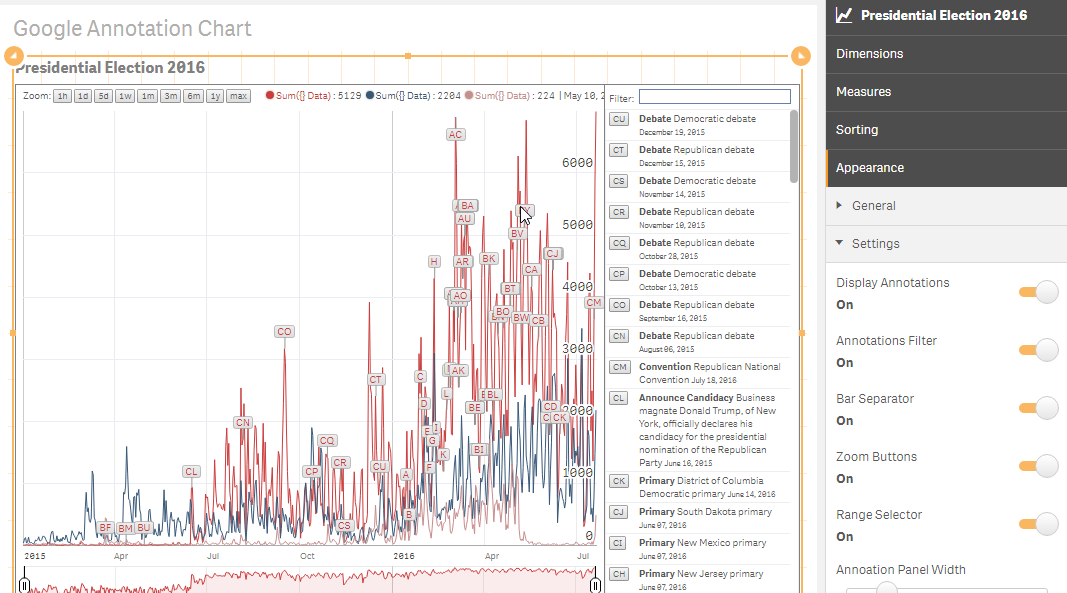
Task: Click the BV annotation marker on chart
Action: coord(517,234)
